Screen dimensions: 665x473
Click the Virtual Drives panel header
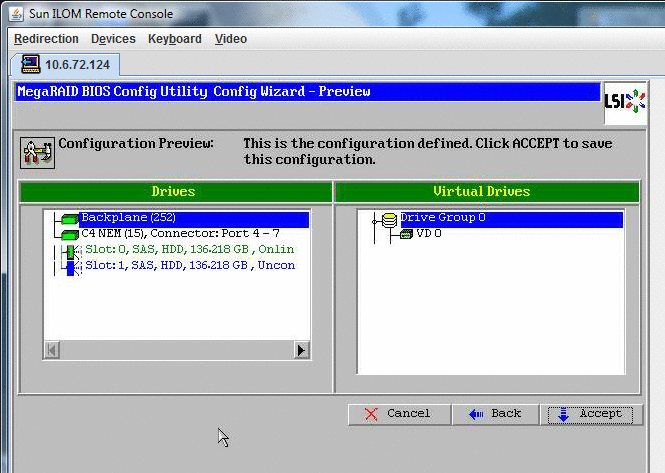coord(487,192)
